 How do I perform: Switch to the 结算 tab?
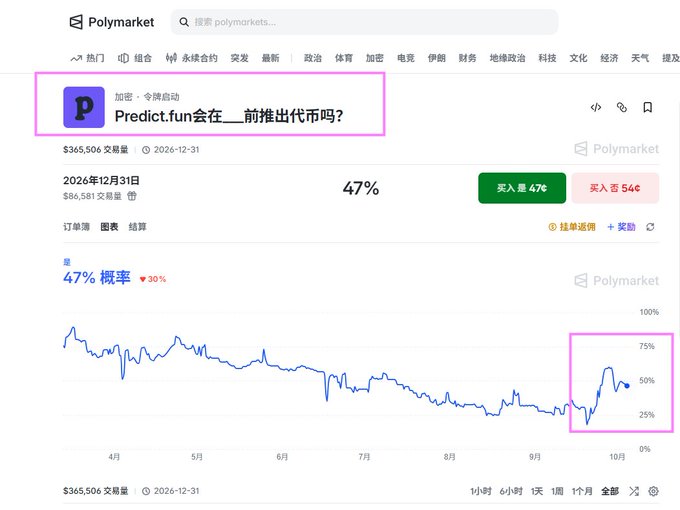click(x=137, y=227)
